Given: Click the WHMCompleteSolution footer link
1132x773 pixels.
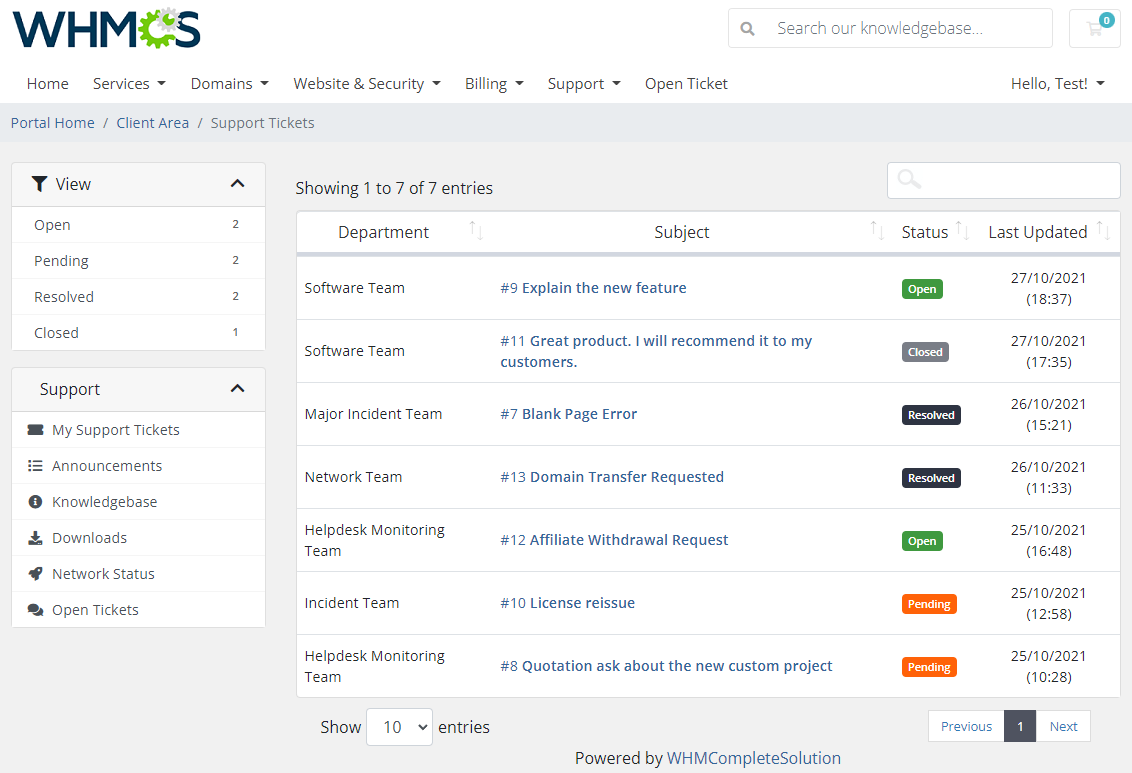Looking at the screenshot, I should (754, 758).
